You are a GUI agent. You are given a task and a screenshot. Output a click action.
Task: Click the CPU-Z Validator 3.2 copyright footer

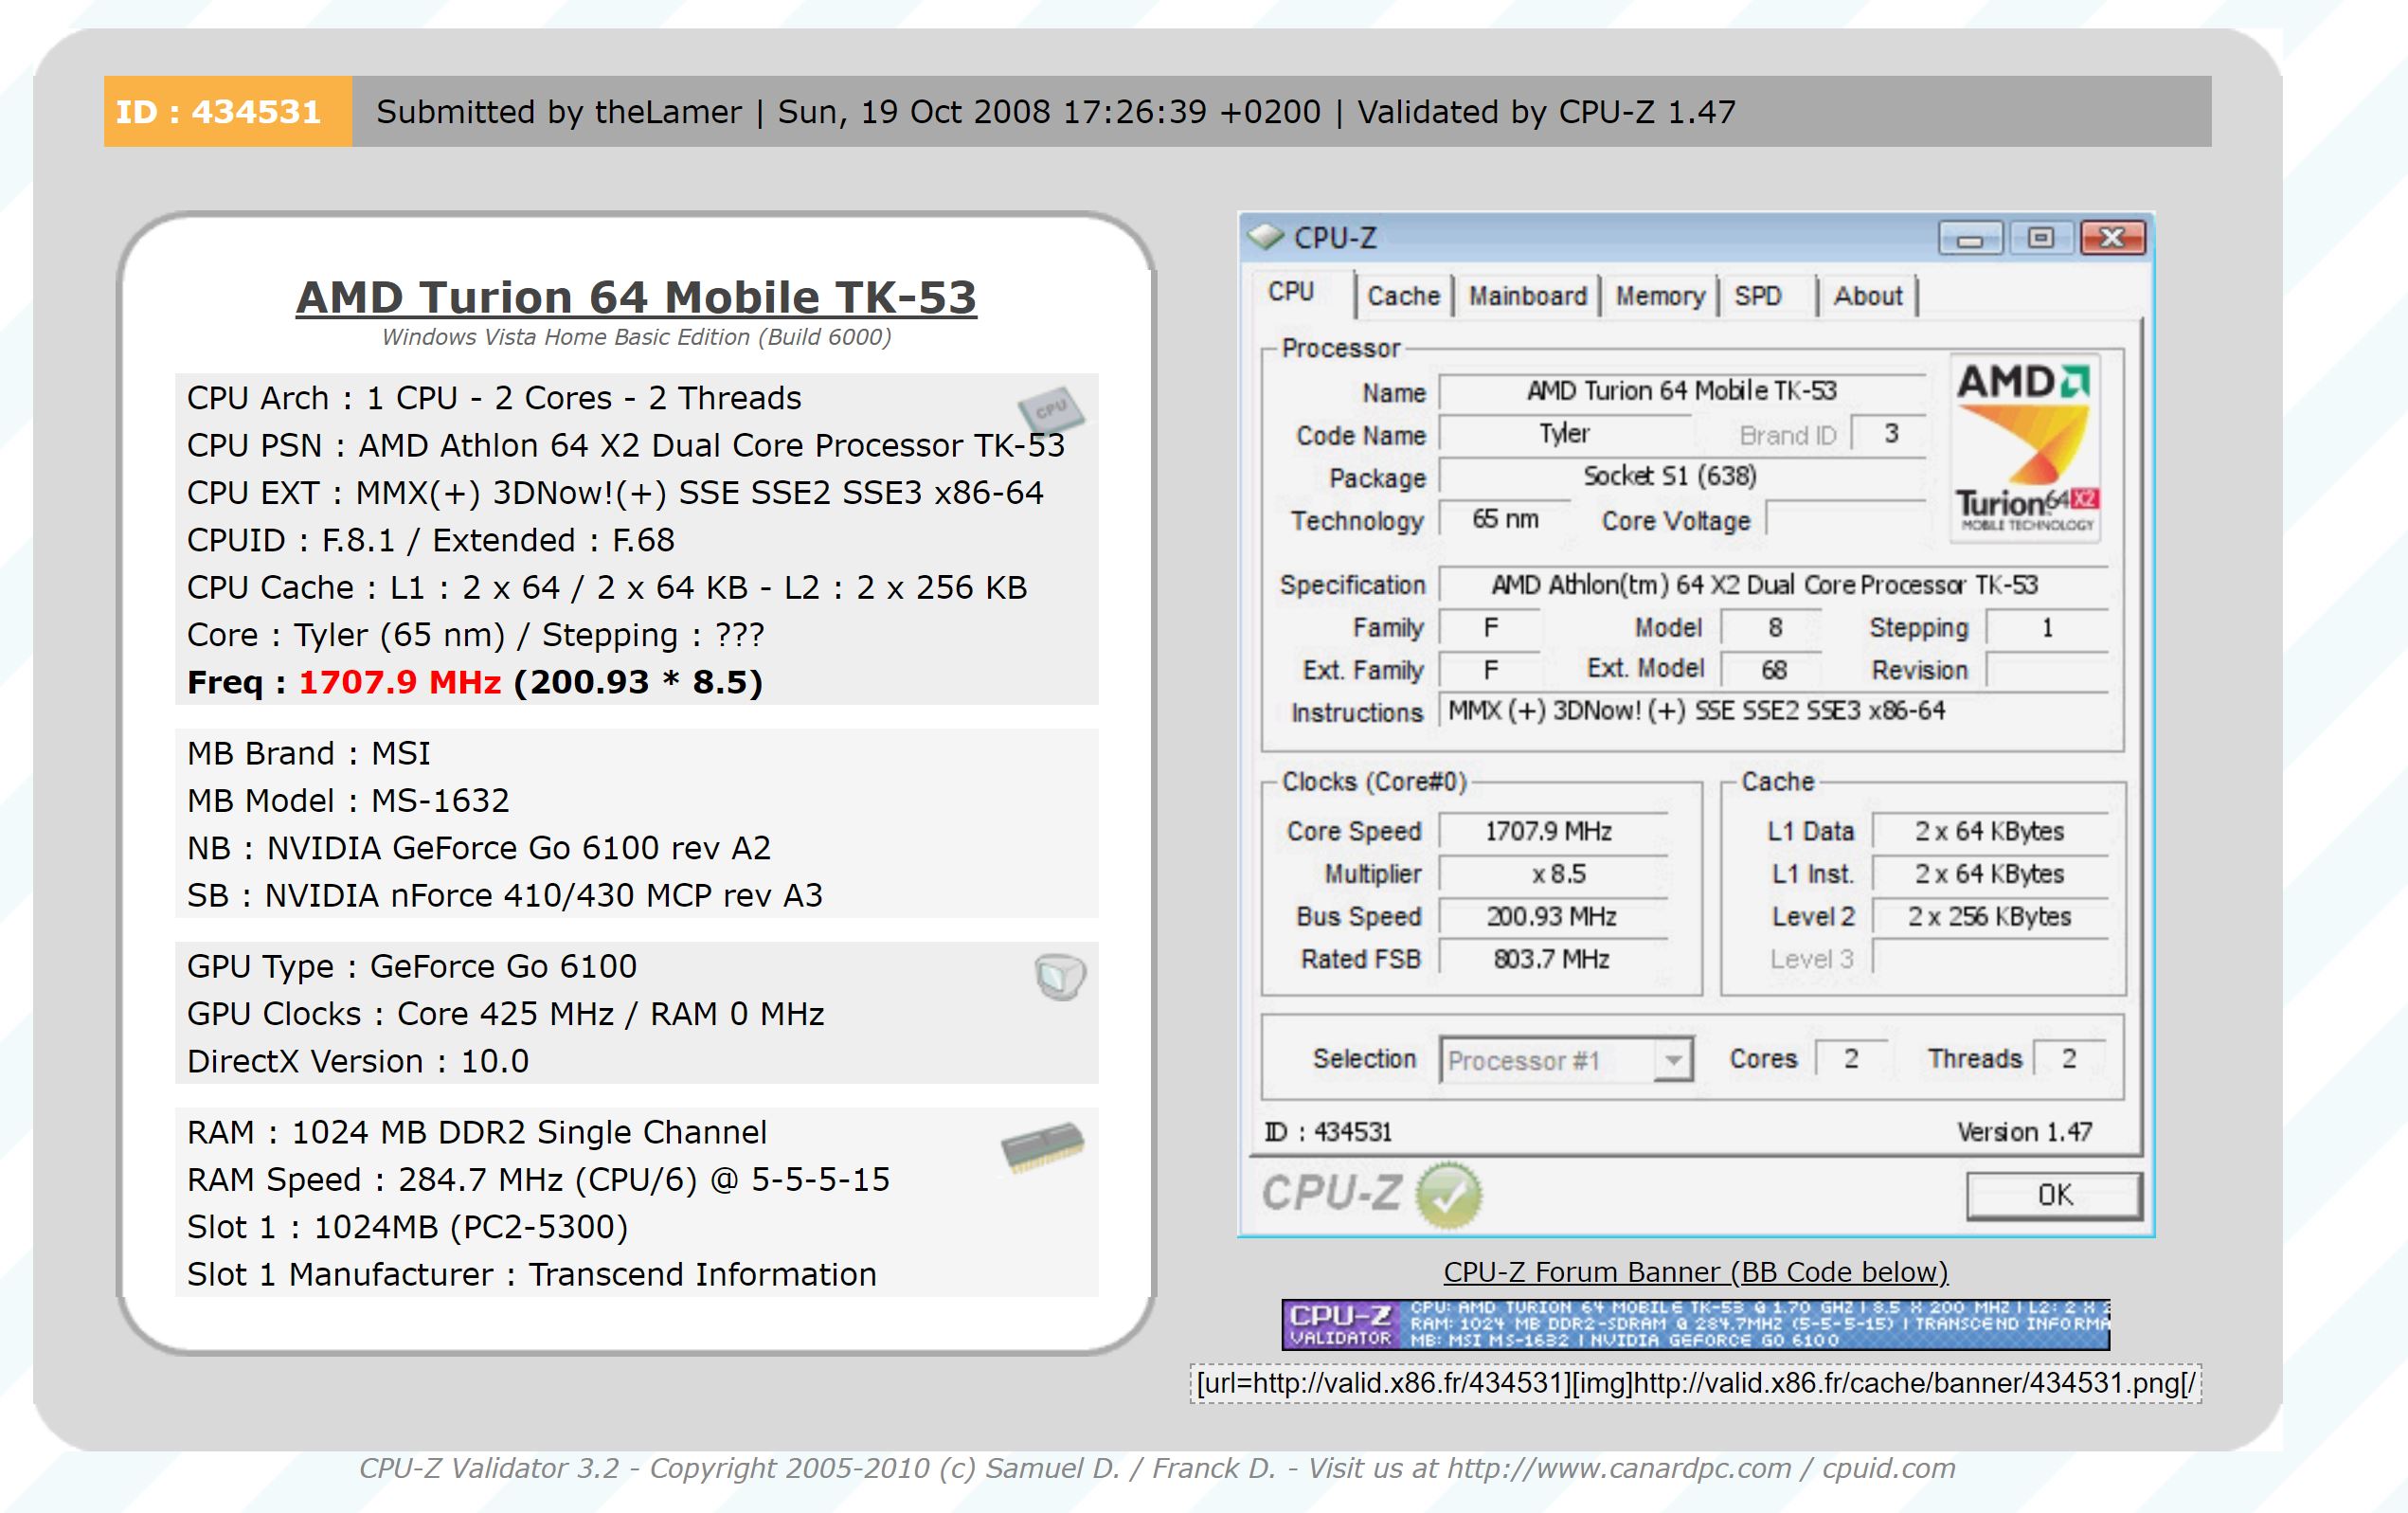[1157, 1469]
